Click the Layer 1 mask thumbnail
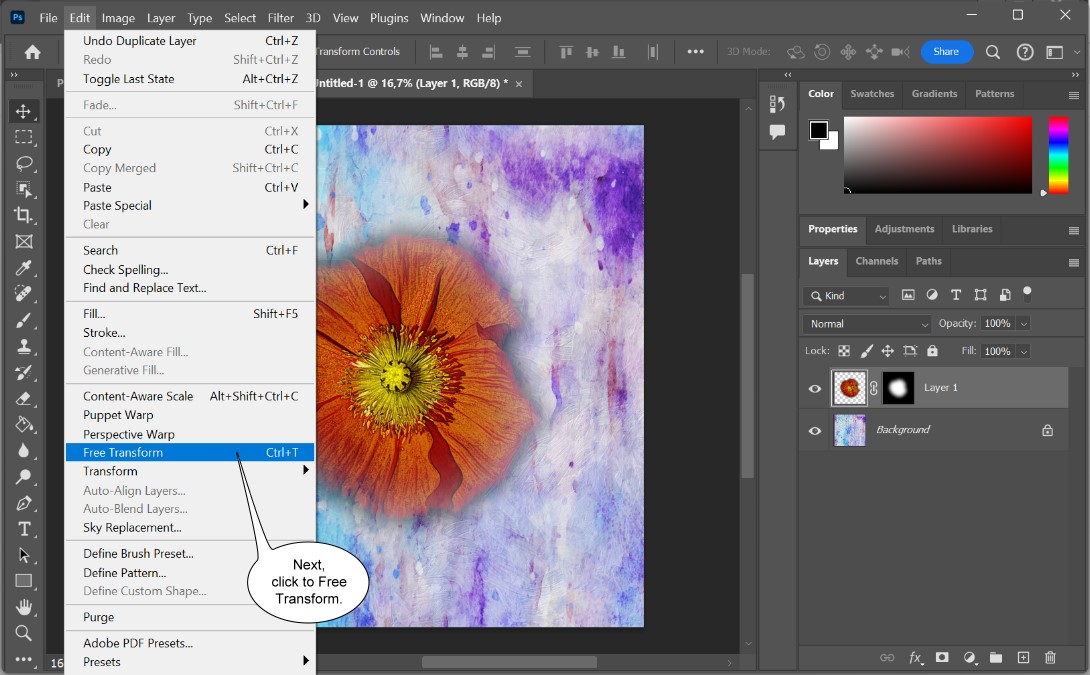The width and height of the screenshot is (1090, 675). click(x=897, y=388)
